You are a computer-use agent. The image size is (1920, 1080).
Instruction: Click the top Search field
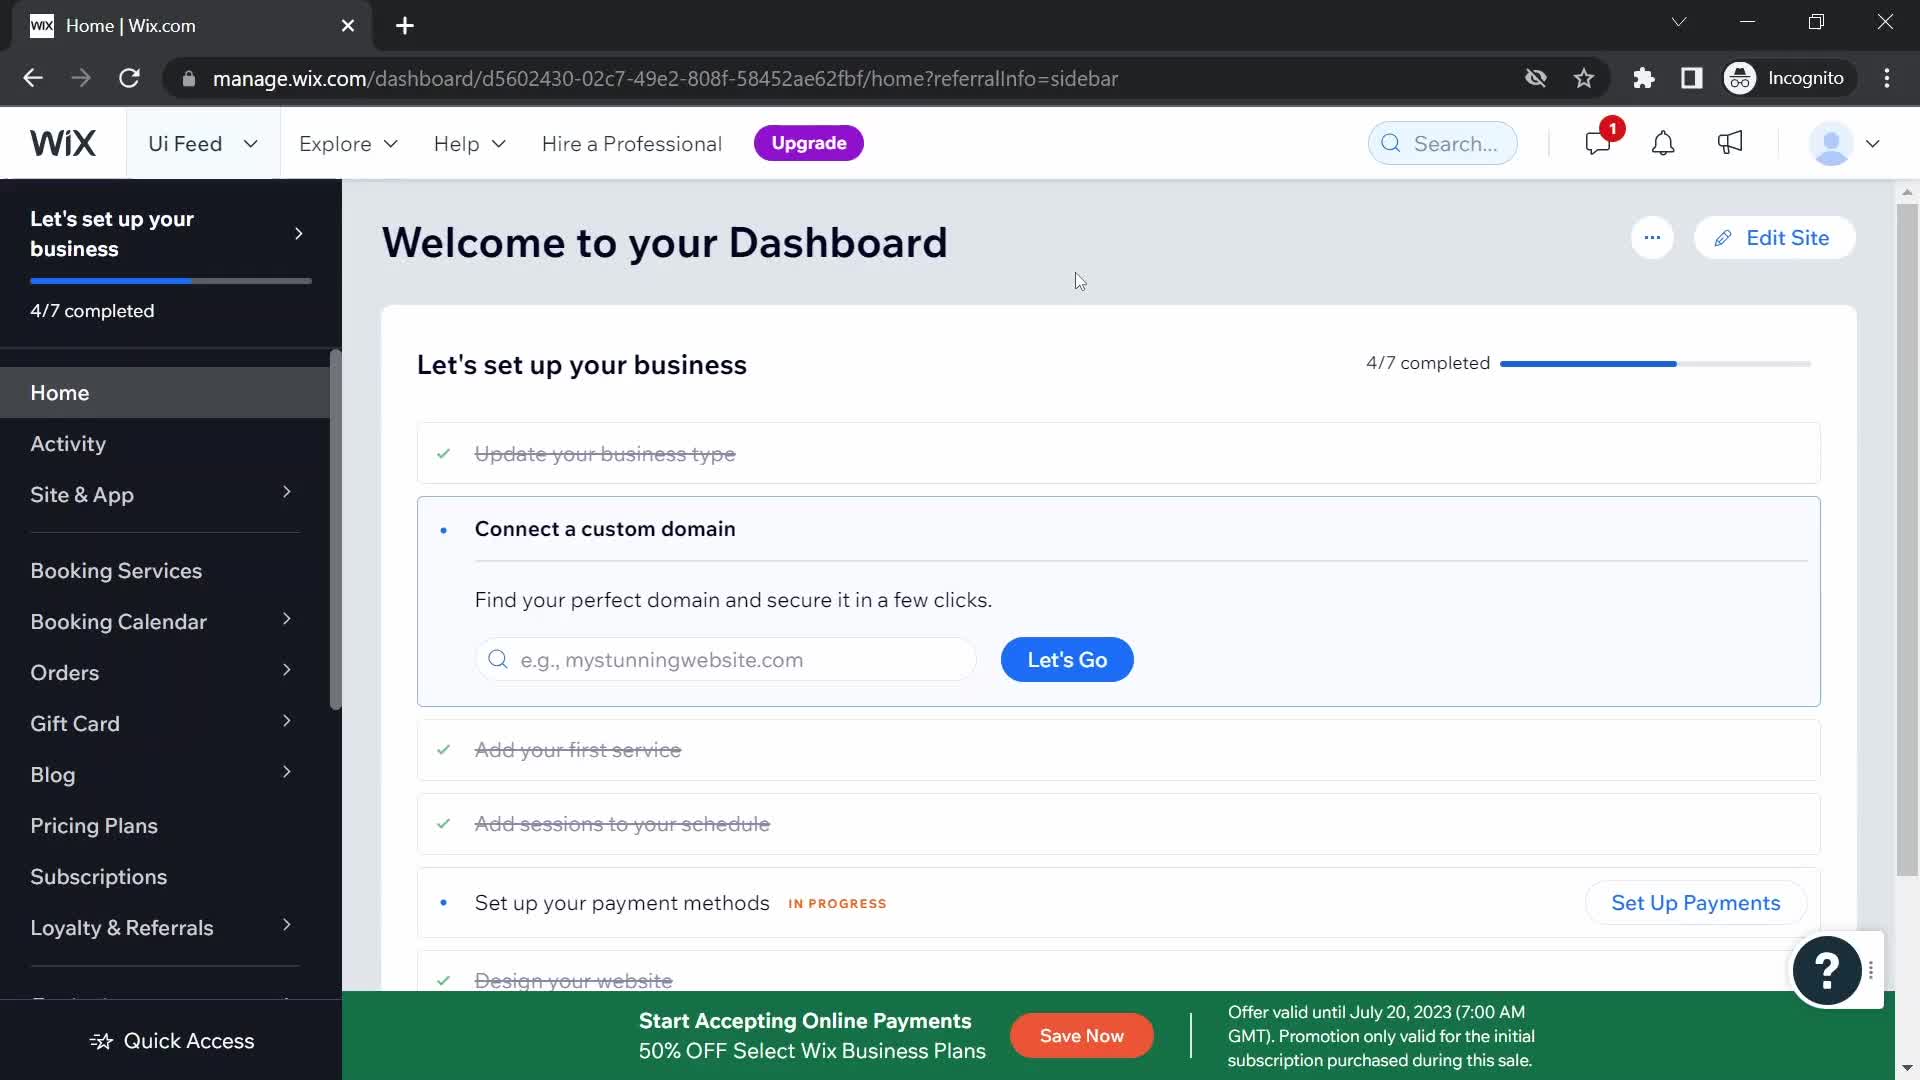click(x=1442, y=143)
